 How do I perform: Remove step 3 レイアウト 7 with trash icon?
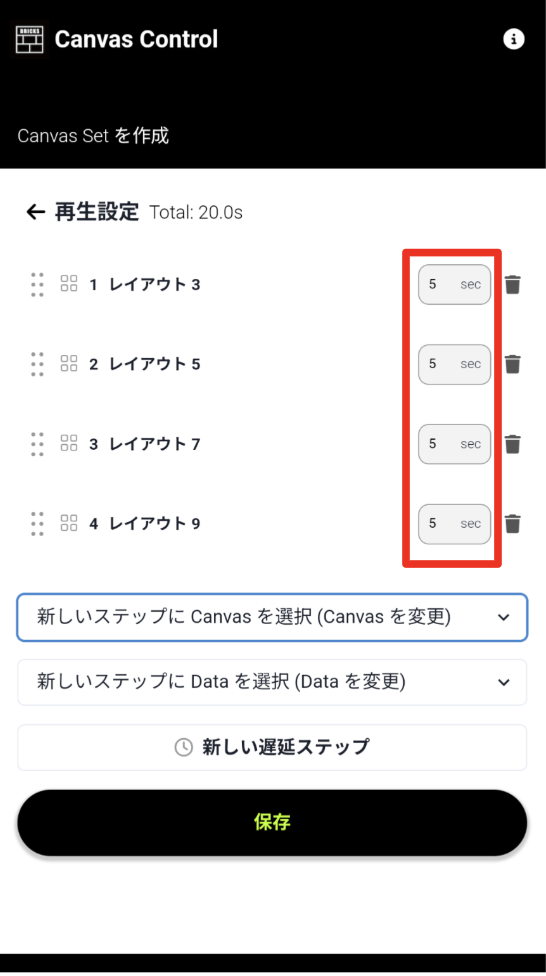click(512, 444)
